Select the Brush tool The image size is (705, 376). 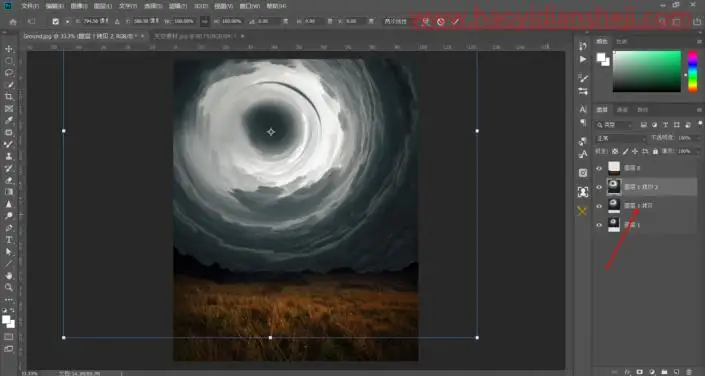(x=9, y=144)
